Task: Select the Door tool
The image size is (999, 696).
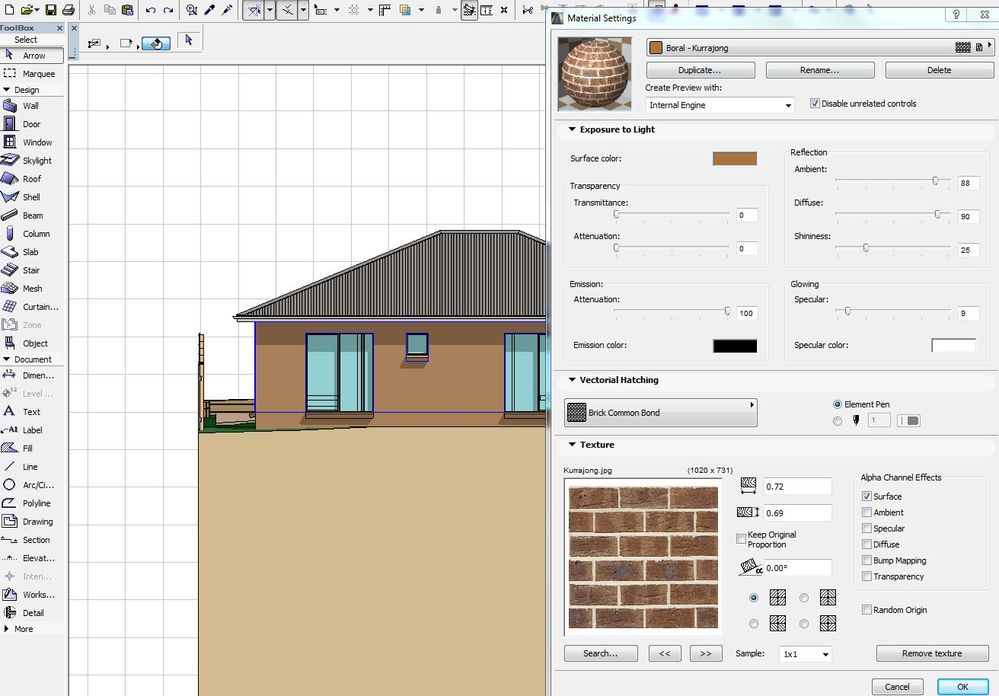Action: [32, 124]
